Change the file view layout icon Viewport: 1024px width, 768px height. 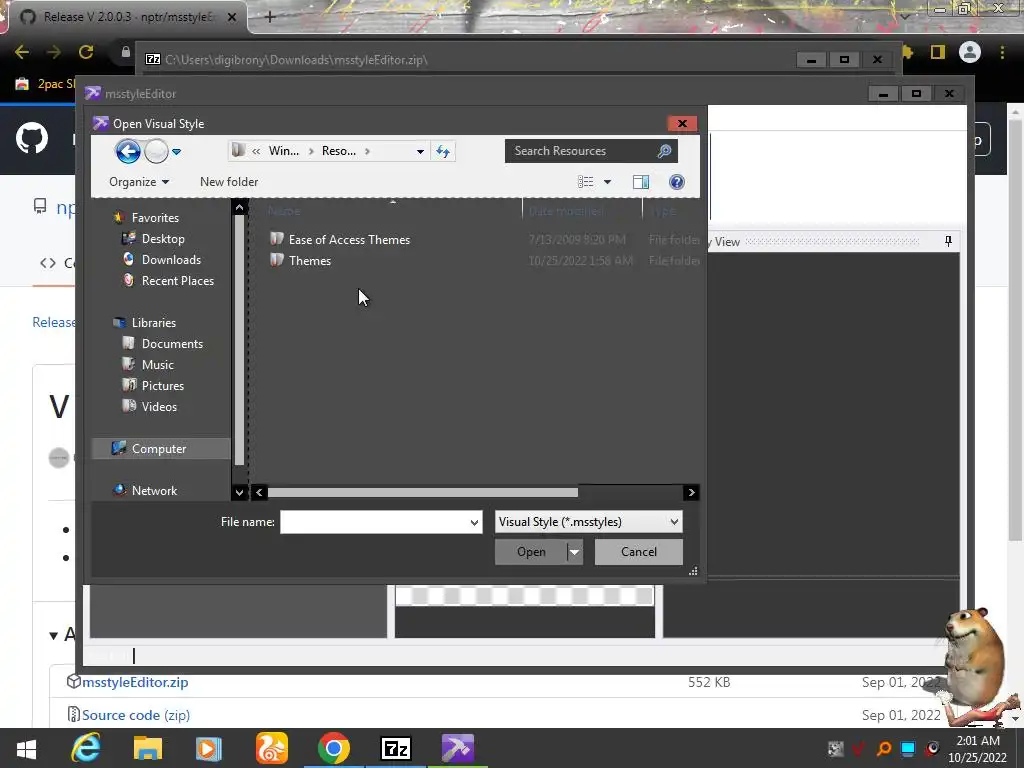(x=585, y=182)
